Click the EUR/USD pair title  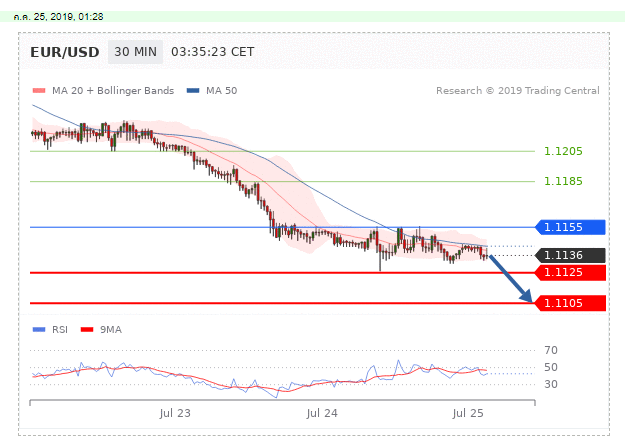coord(65,52)
